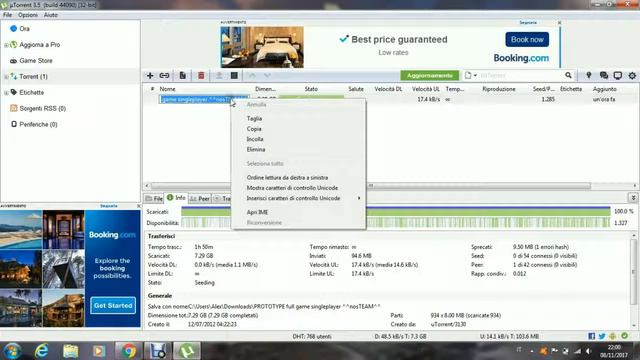Click the green checkmark network status icon
This screenshot has height=360, width=640.
point(624,336)
